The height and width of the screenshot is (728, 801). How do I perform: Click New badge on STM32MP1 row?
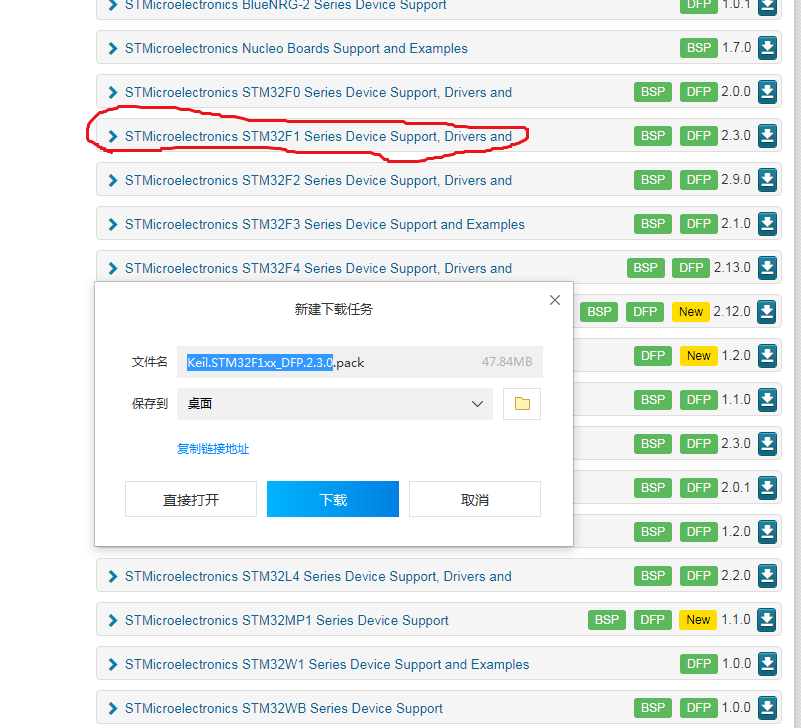point(698,619)
